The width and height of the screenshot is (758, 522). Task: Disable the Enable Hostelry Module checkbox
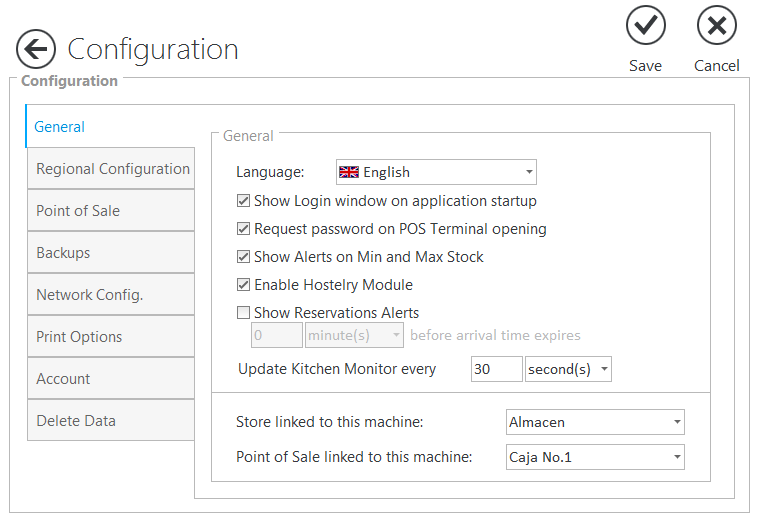point(243,285)
